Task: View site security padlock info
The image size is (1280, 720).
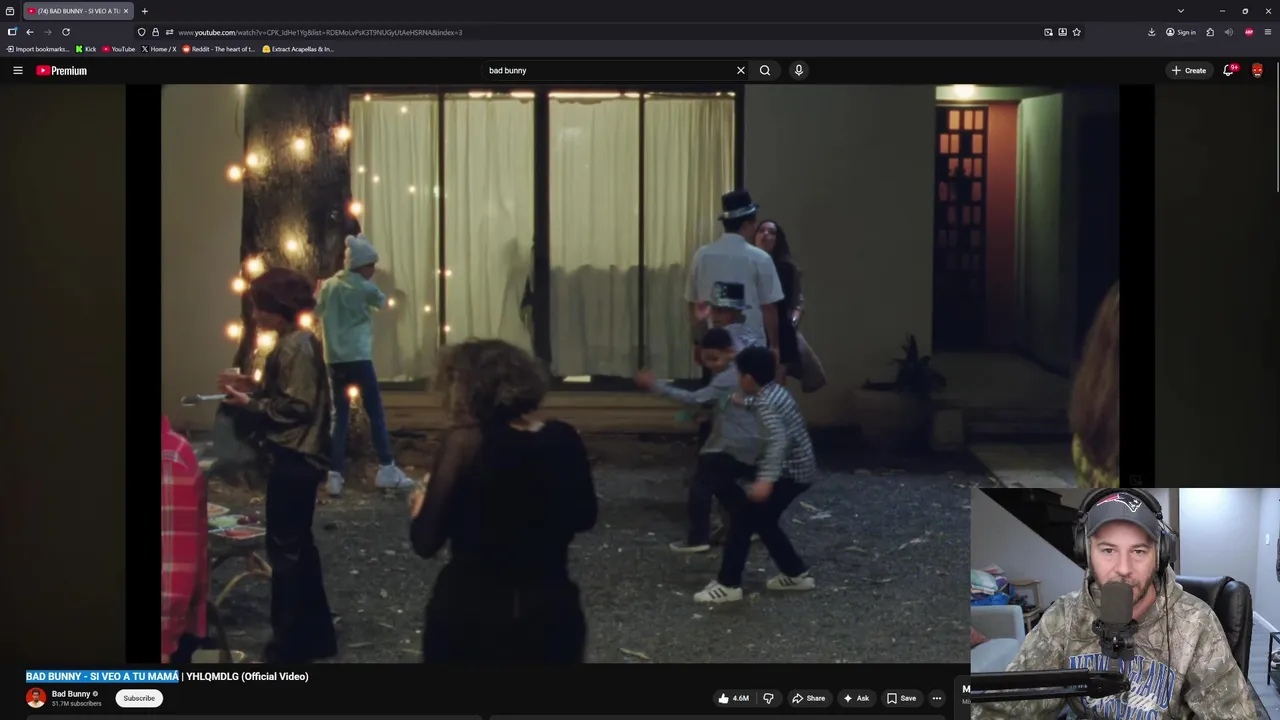Action: pyautogui.click(x=155, y=32)
